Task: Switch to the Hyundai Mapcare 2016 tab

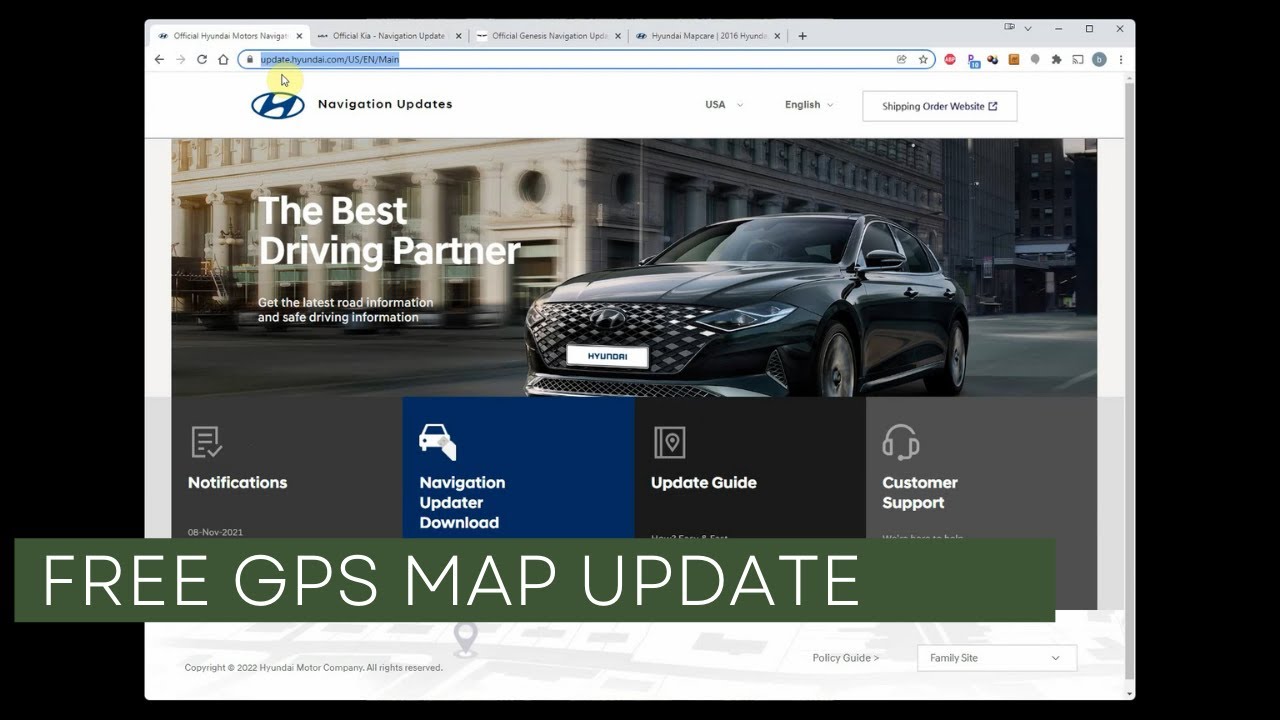Action: click(x=707, y=36)
